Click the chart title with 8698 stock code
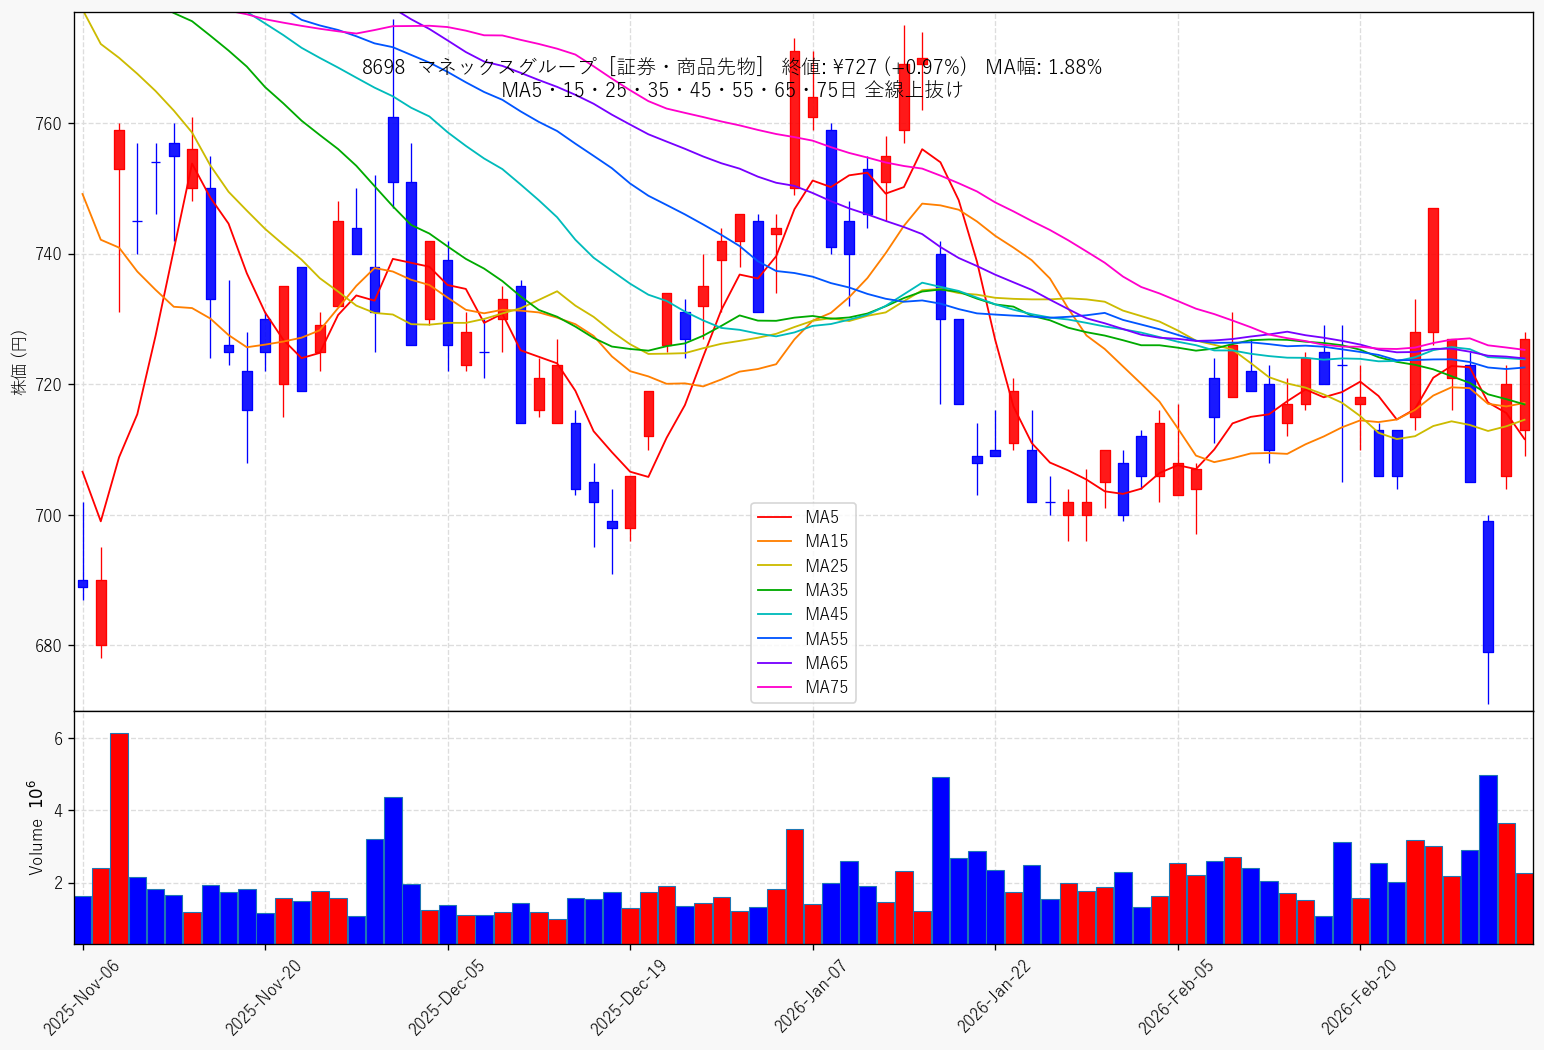The height and width of the screenshot is (1050, 1544). point(732,67)
